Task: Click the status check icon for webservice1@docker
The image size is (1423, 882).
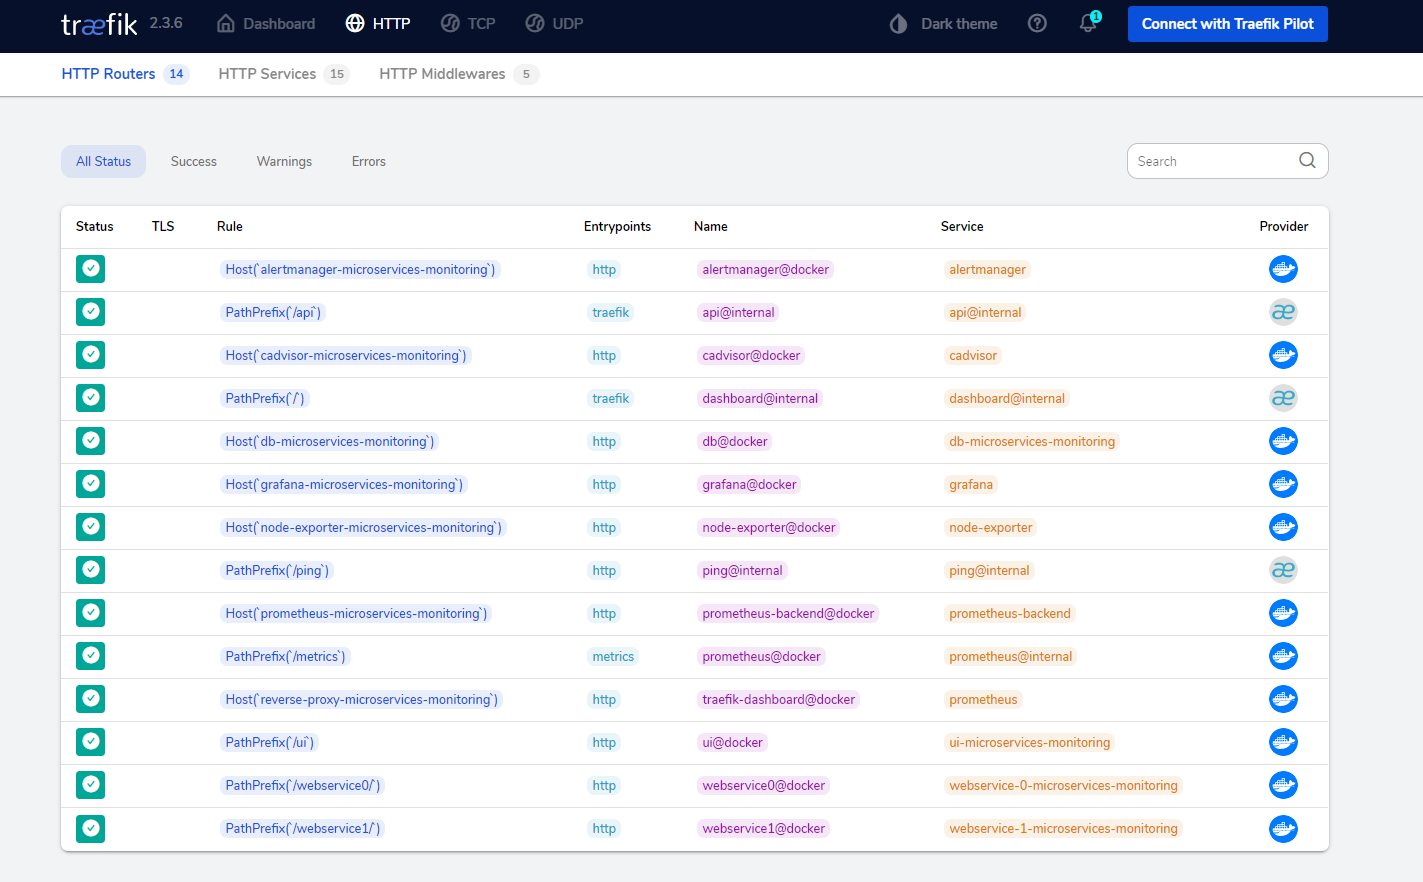Action: [91, 828]
